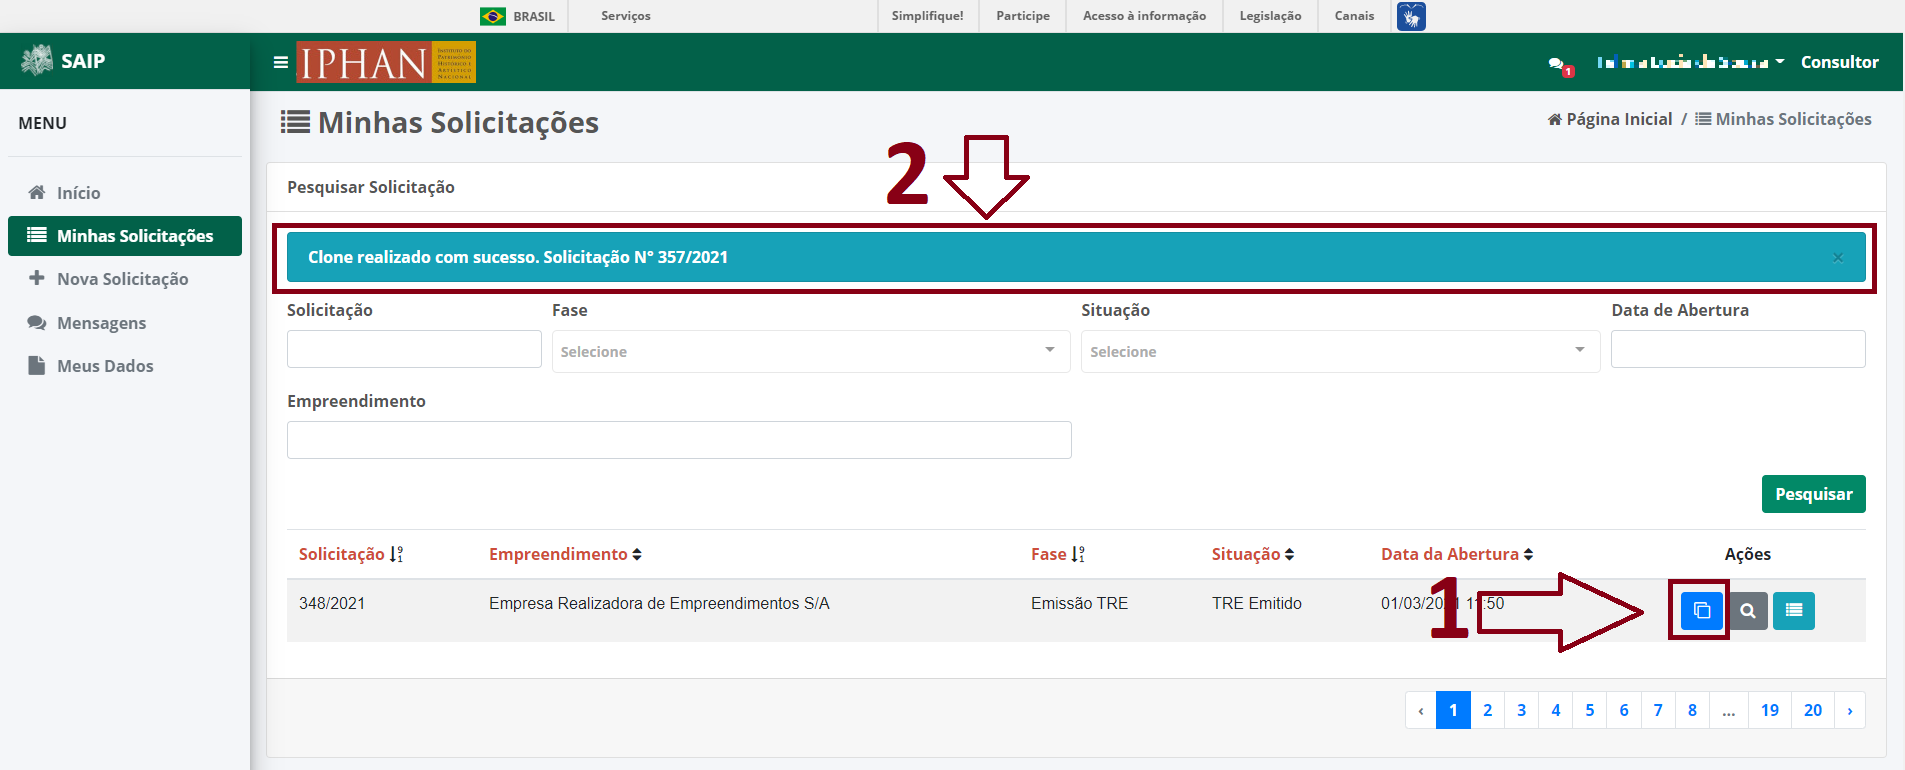Screen dimensions: 1905x770
Task: Open the Situação dropdown
Action: [1340, 351]
